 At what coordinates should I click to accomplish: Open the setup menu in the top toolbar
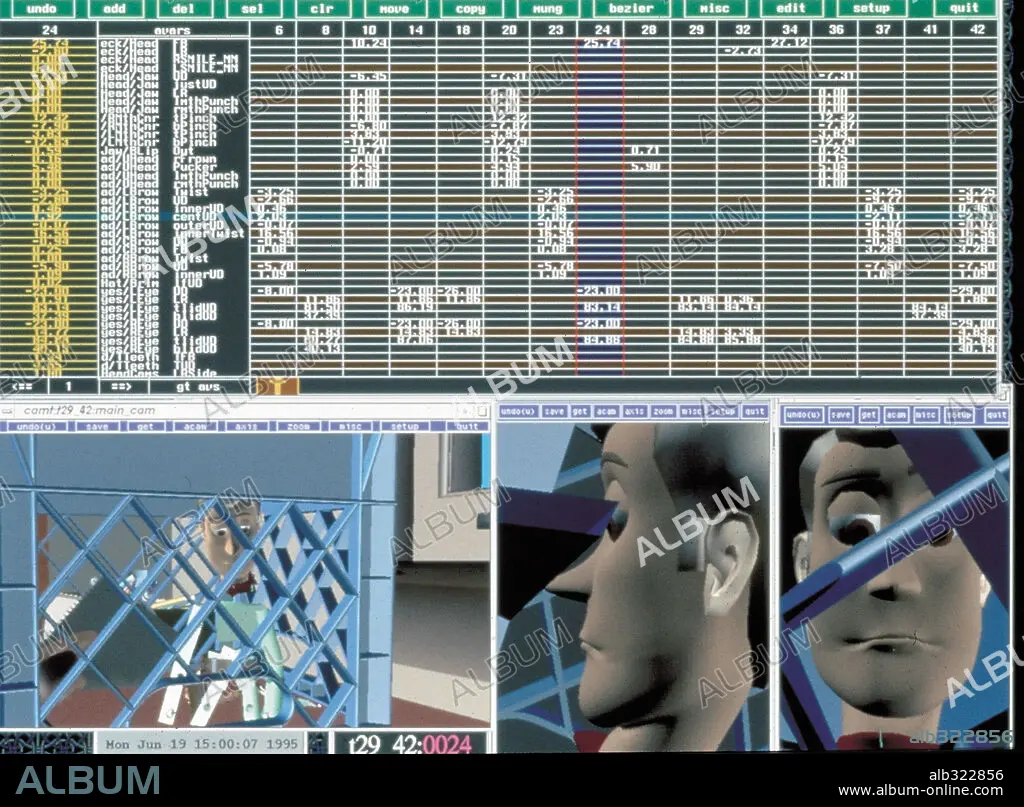(871, 8)
